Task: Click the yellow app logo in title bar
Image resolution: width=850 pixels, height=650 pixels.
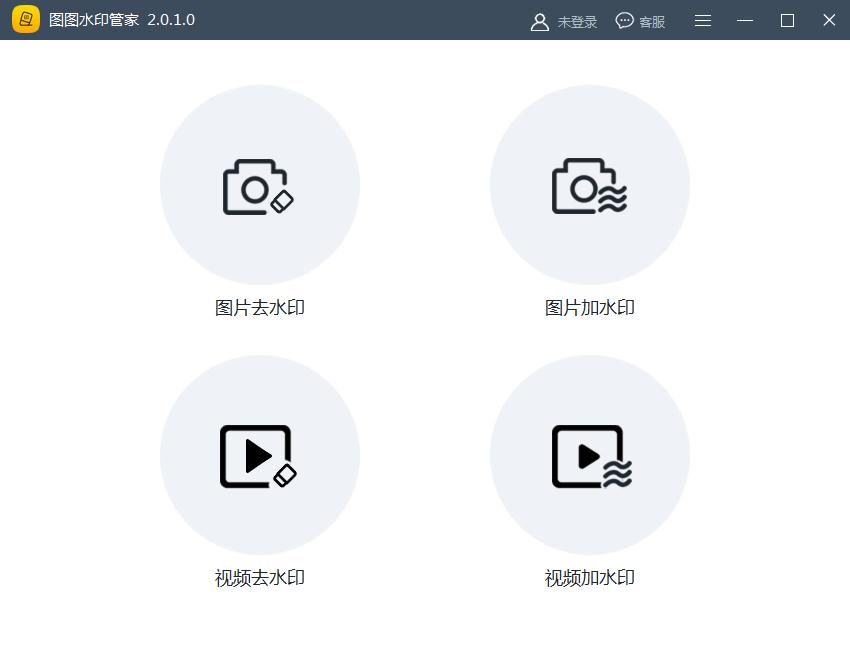Action: point(27,20)
